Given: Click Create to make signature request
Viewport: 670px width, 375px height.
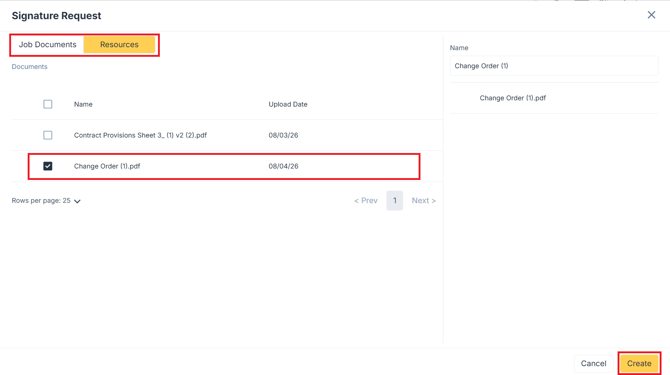Looking at the screenshot, I should tap(639, 363).
